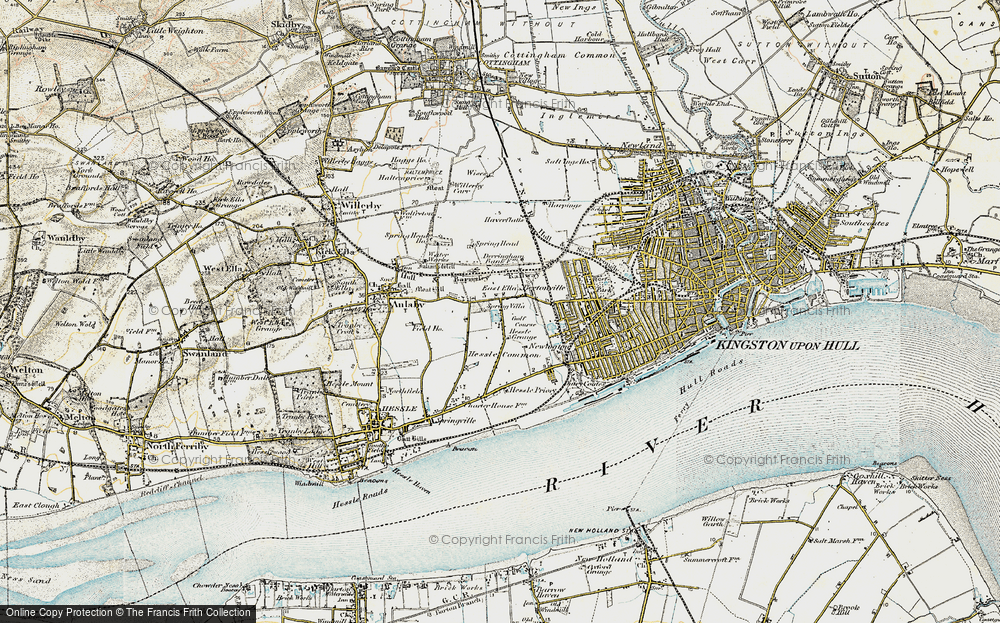
Task: Select the Willerby village name
Action: [362, 206]
